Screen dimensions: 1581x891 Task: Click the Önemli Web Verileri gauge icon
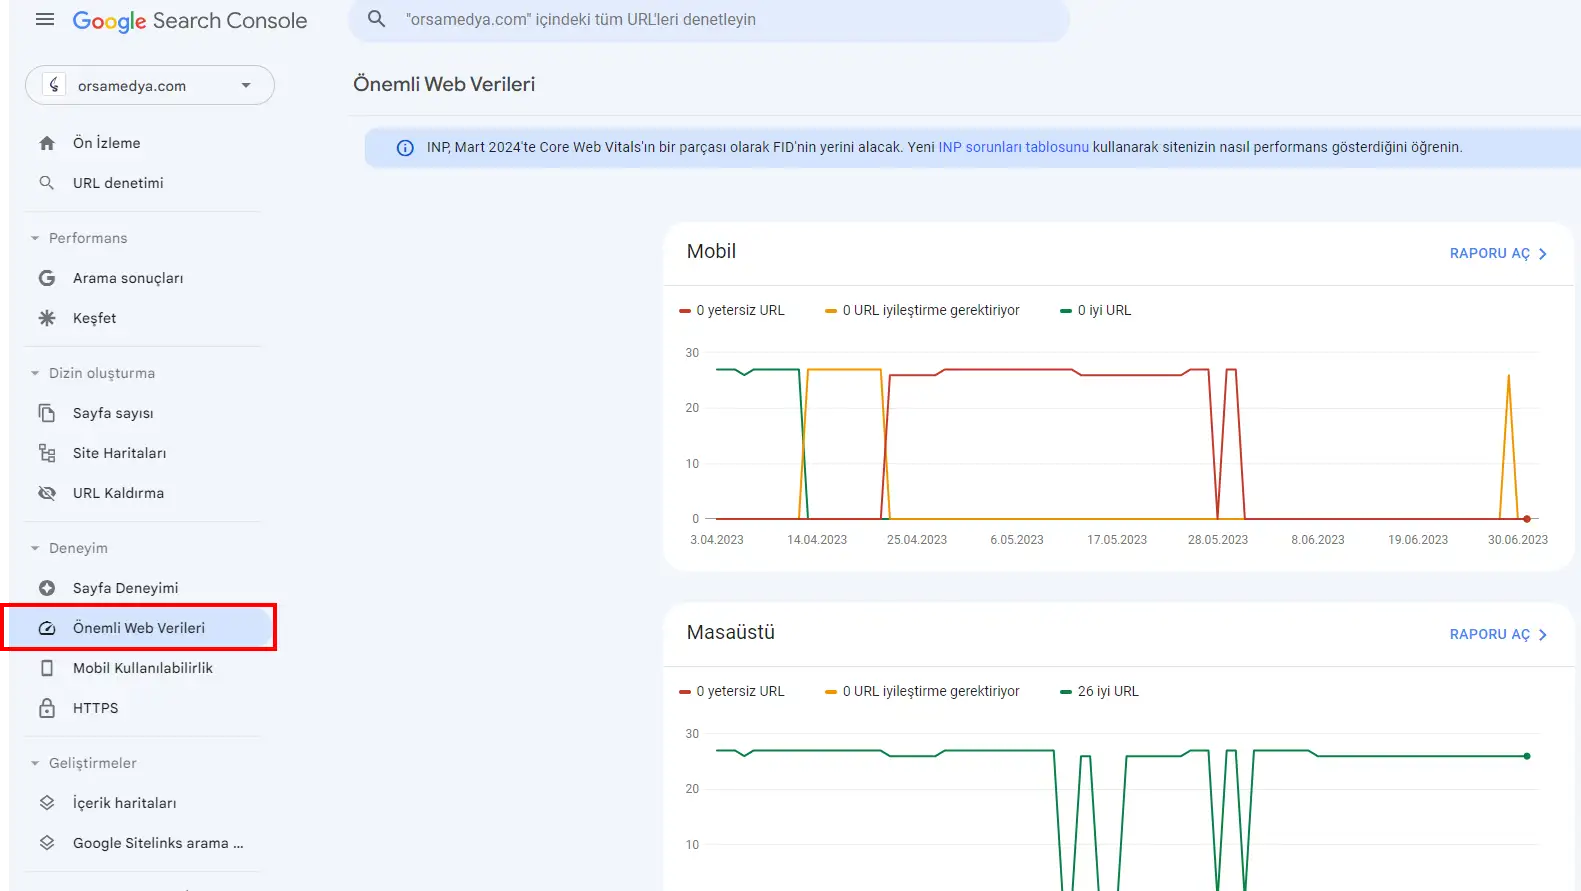coord(47,628)
